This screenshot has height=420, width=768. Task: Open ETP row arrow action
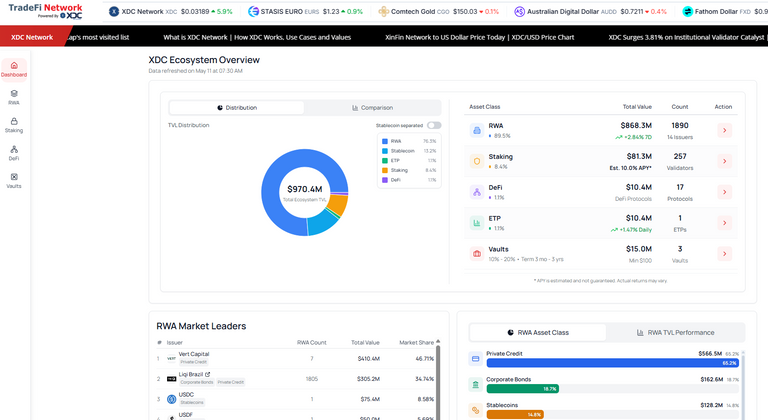coord(724,223)
